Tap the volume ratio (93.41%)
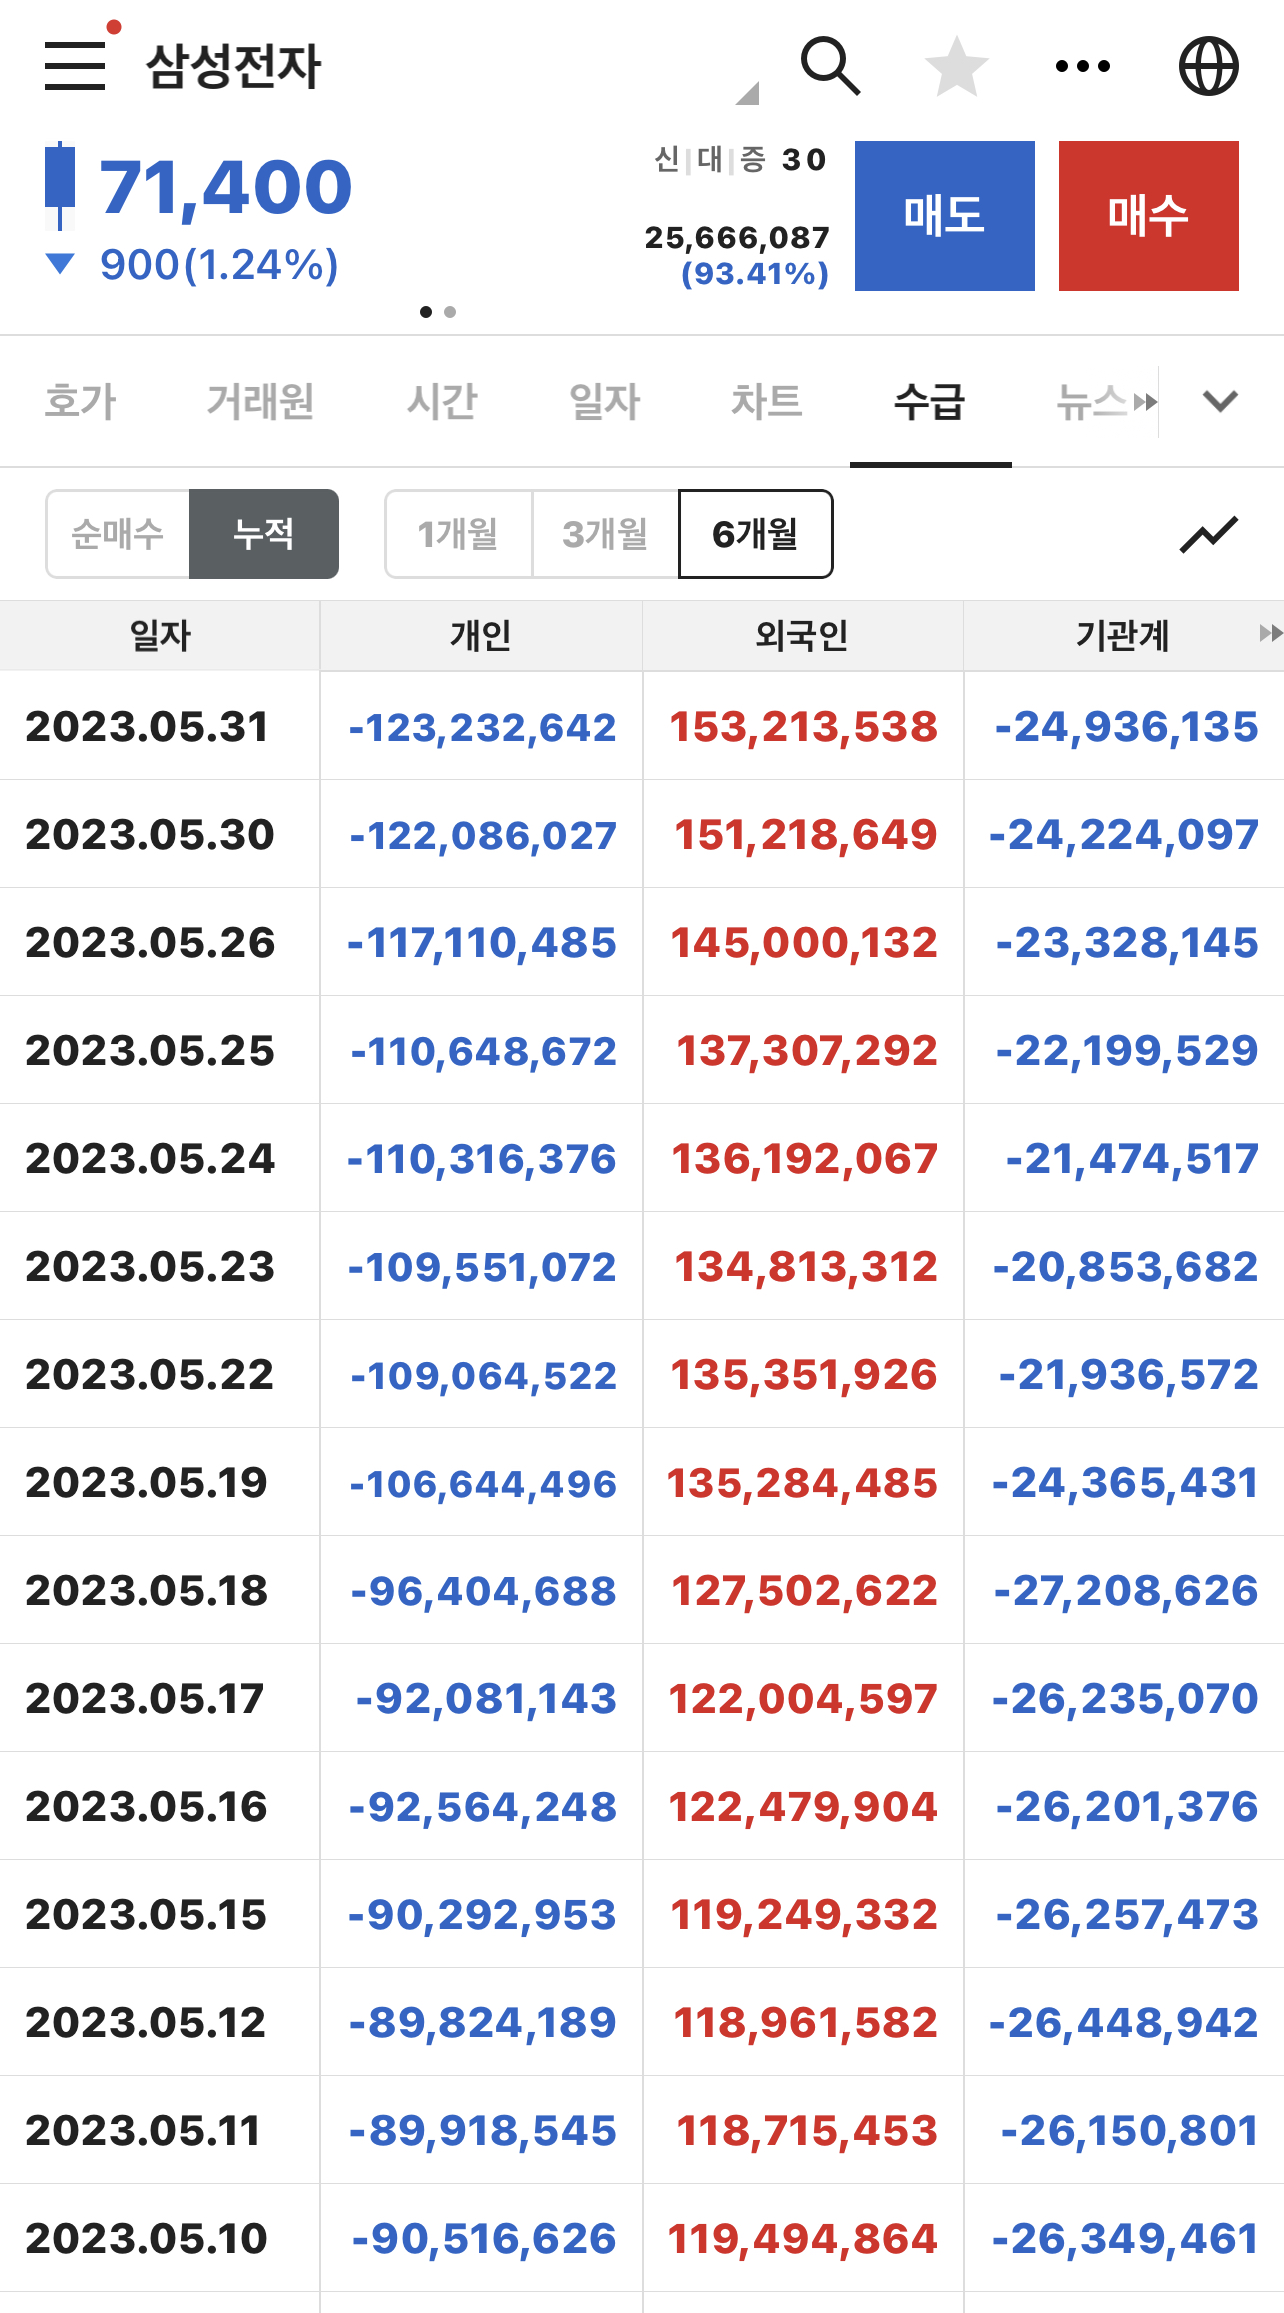1284x2313 pixels. (x=755, y=274)
